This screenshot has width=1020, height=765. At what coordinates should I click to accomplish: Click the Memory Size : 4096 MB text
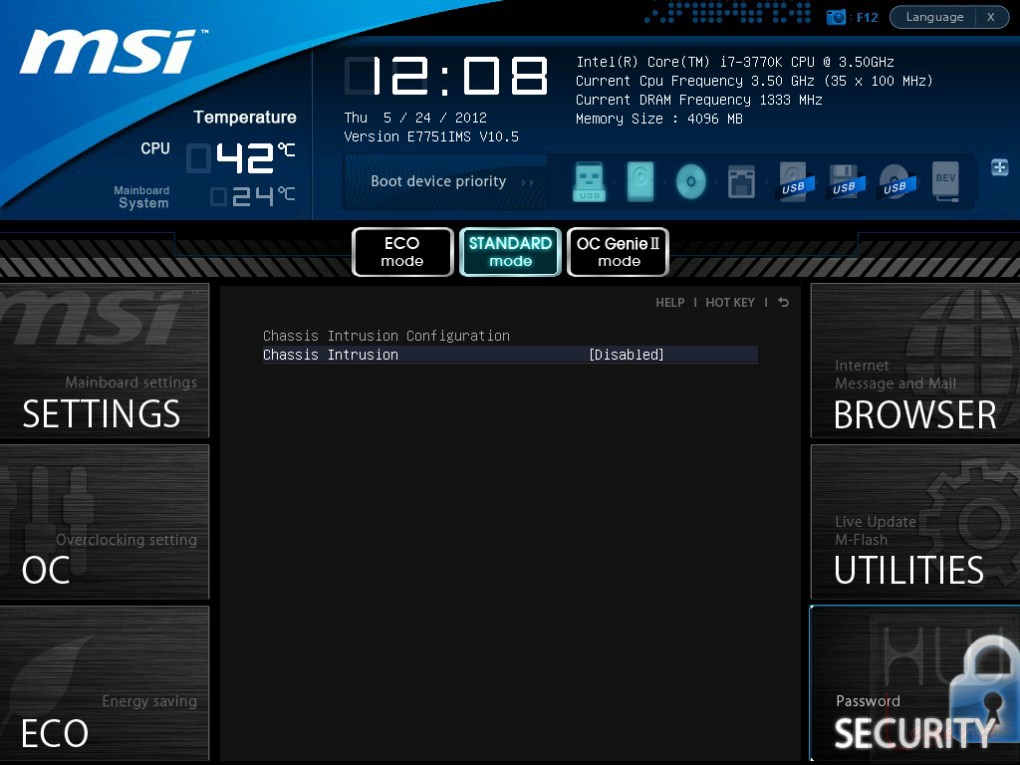click(x=659, y=119)
